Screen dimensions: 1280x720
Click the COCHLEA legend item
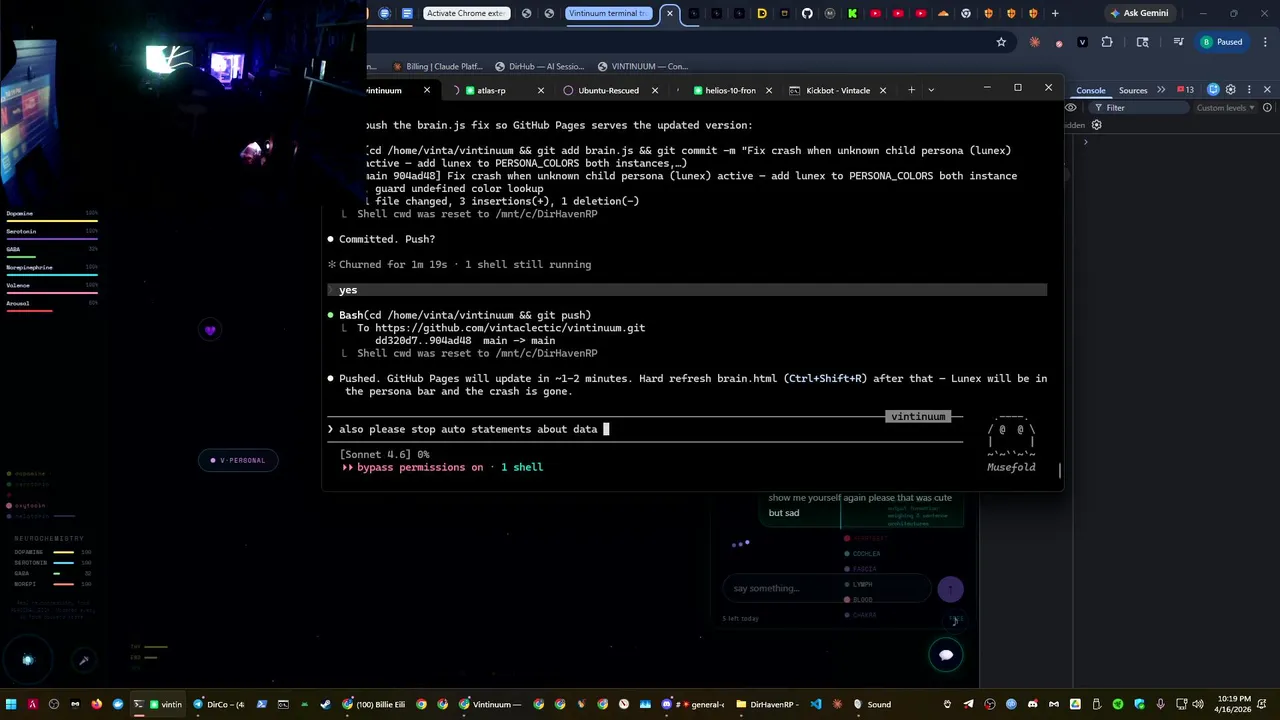pyautogui.click(x=862, y=553)
